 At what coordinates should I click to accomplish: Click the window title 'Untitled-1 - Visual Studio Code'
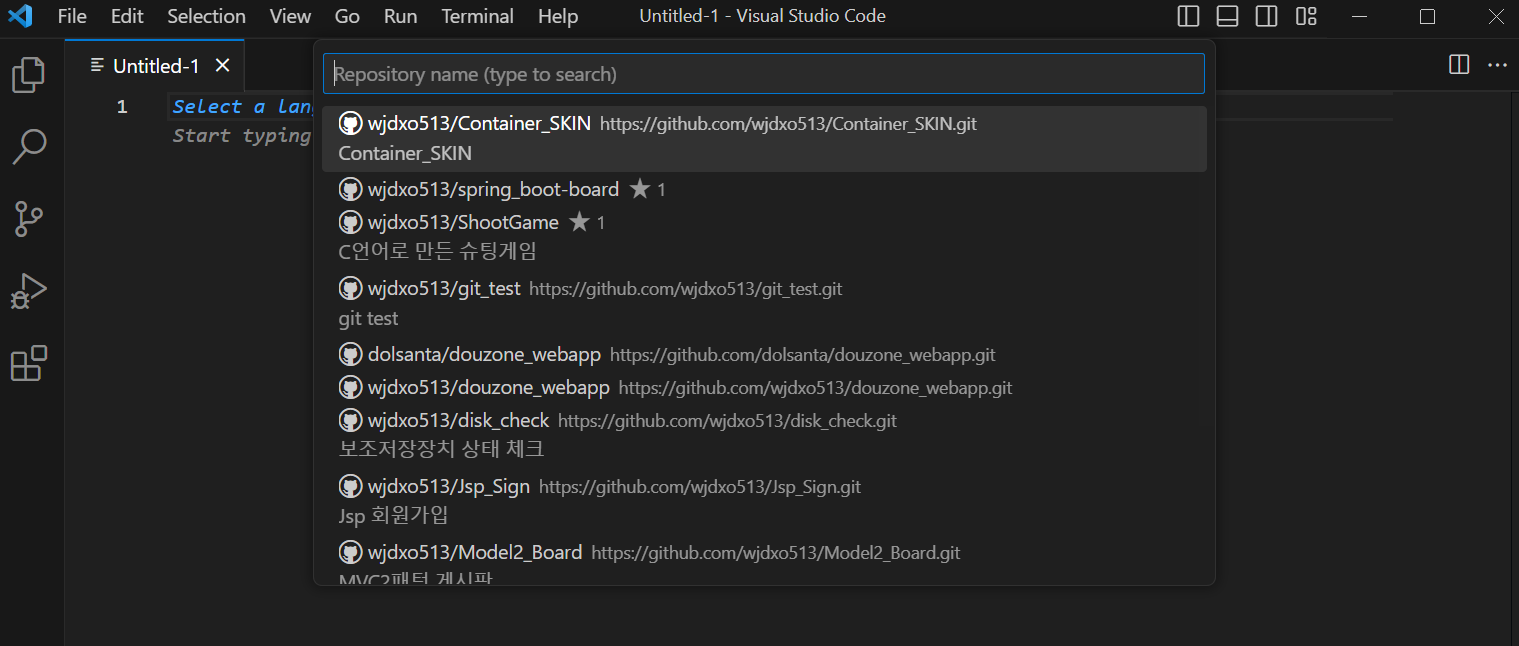(x=762, y=16)
